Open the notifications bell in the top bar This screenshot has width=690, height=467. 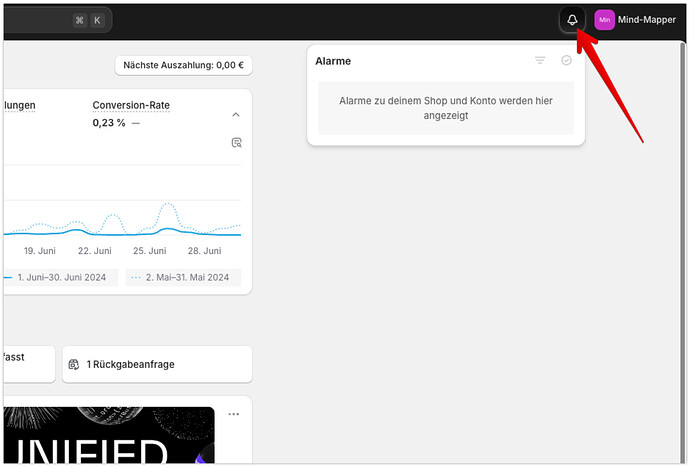572,20
